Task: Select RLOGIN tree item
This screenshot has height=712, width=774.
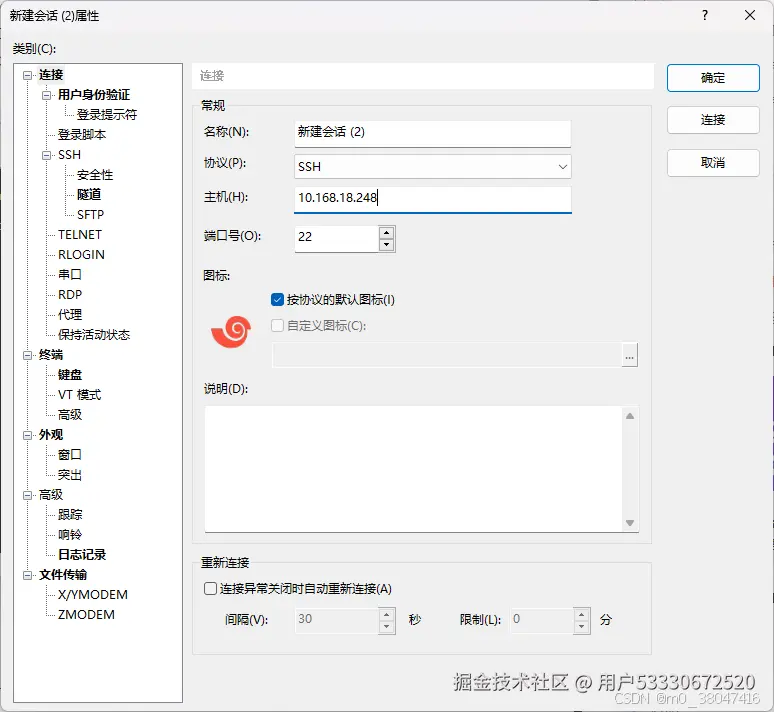Action: (x=81, y=255)
